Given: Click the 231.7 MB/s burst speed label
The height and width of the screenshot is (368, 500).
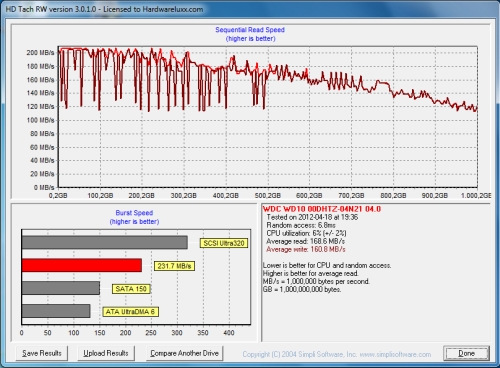Looking at the screenshot, I should click(x=174, y=266).
